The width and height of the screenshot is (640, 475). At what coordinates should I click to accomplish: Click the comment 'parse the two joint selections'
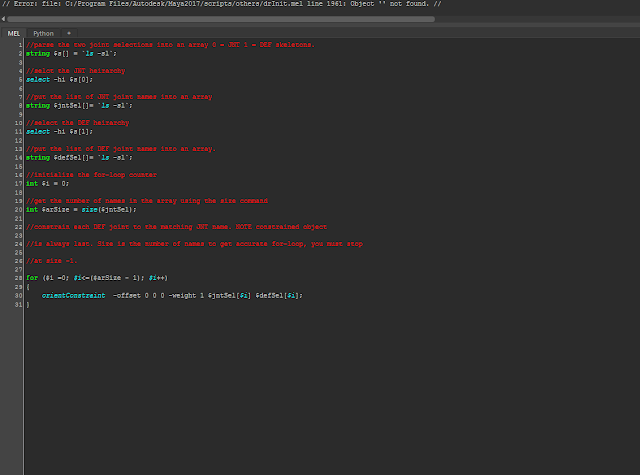pyautogui.click(x=170, y=45)
